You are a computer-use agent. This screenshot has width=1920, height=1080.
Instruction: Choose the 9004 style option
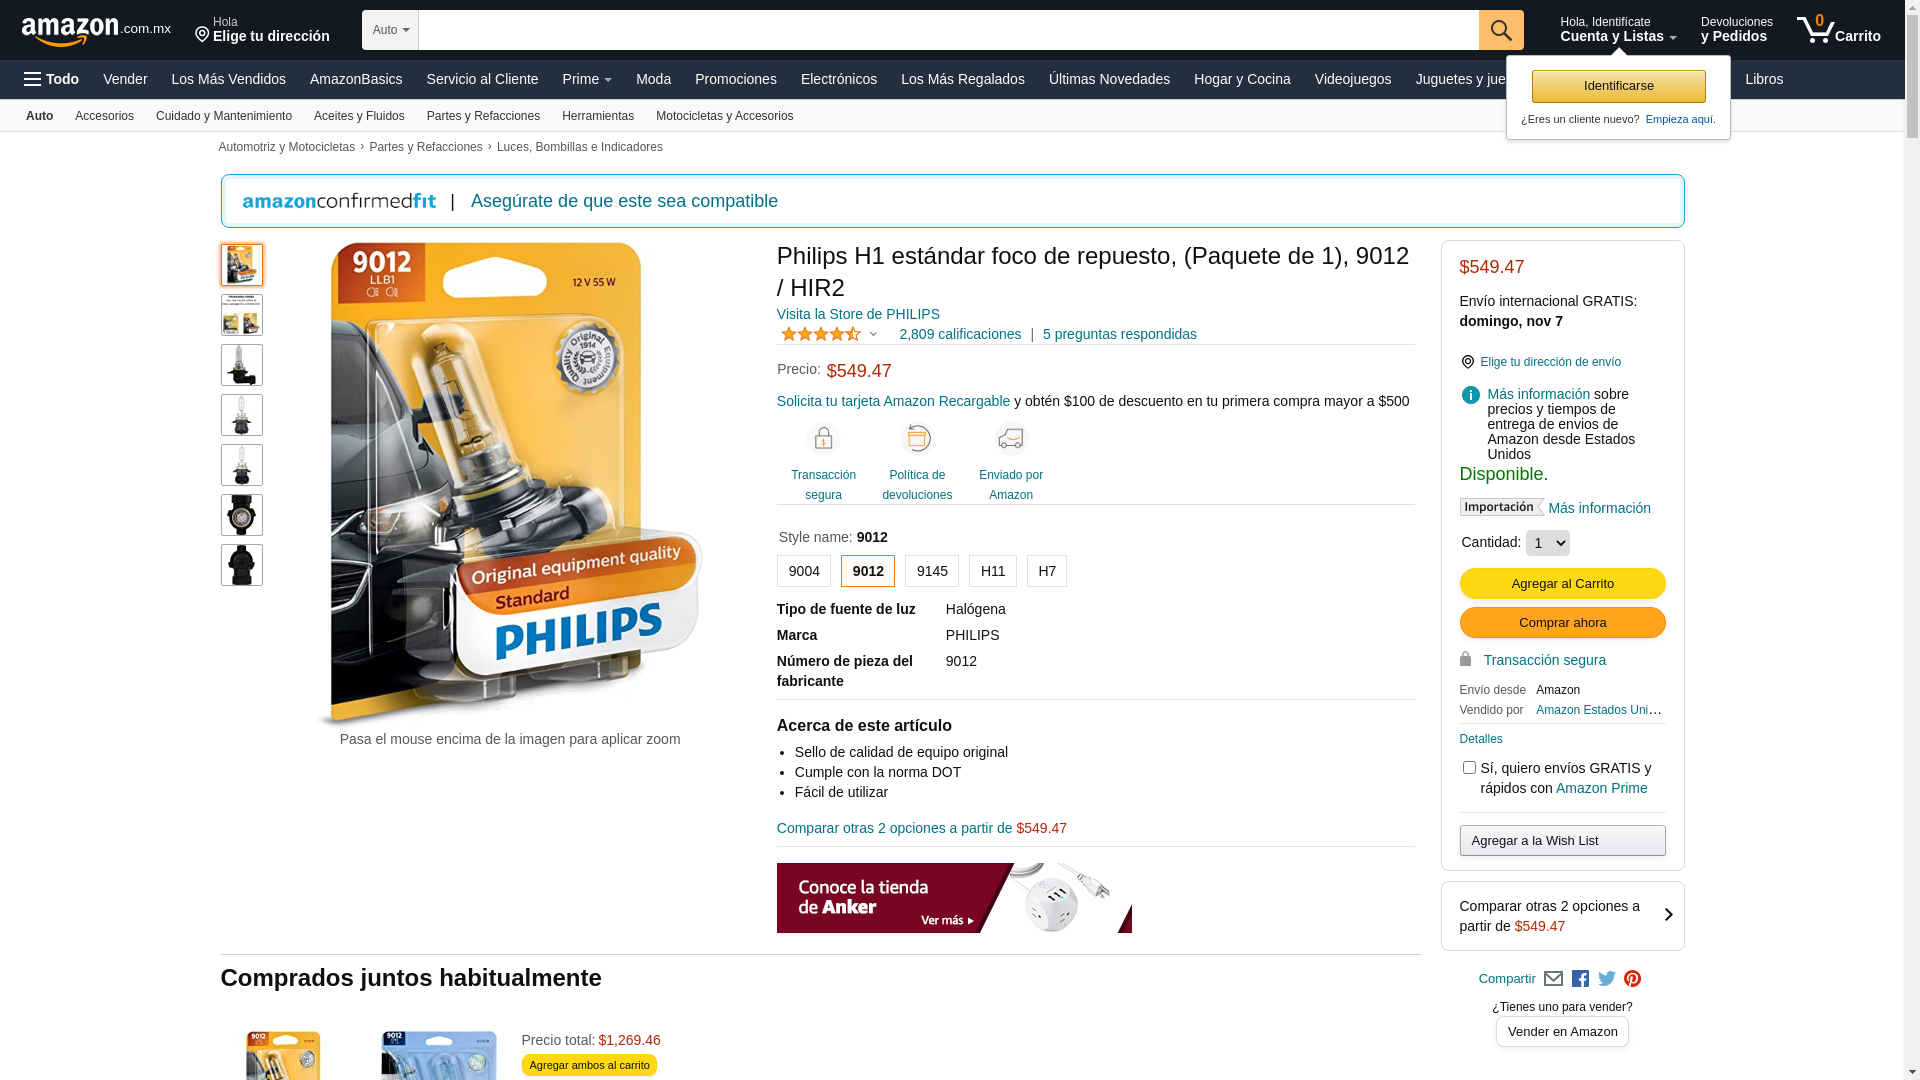click(x=804, y=571)
